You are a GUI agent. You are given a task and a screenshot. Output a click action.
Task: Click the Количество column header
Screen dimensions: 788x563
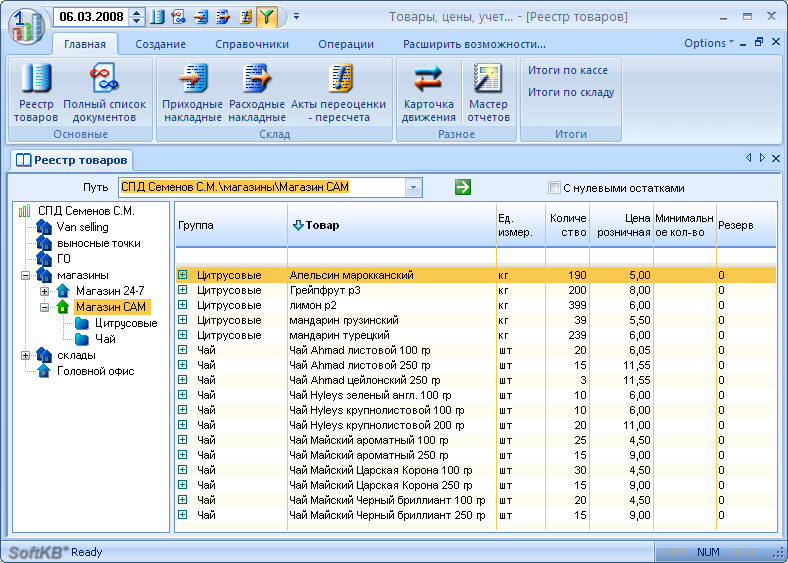pos(567,225)
